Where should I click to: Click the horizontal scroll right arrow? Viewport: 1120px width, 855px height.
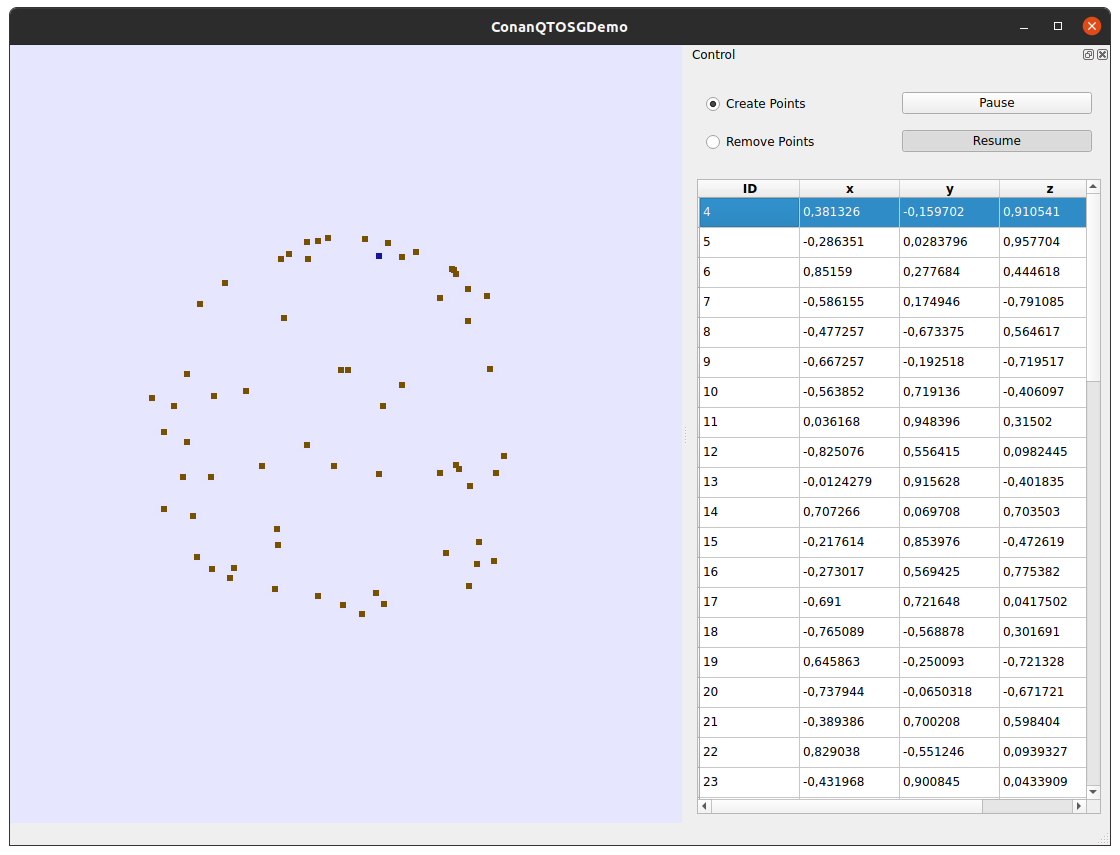coord(1079,806)
